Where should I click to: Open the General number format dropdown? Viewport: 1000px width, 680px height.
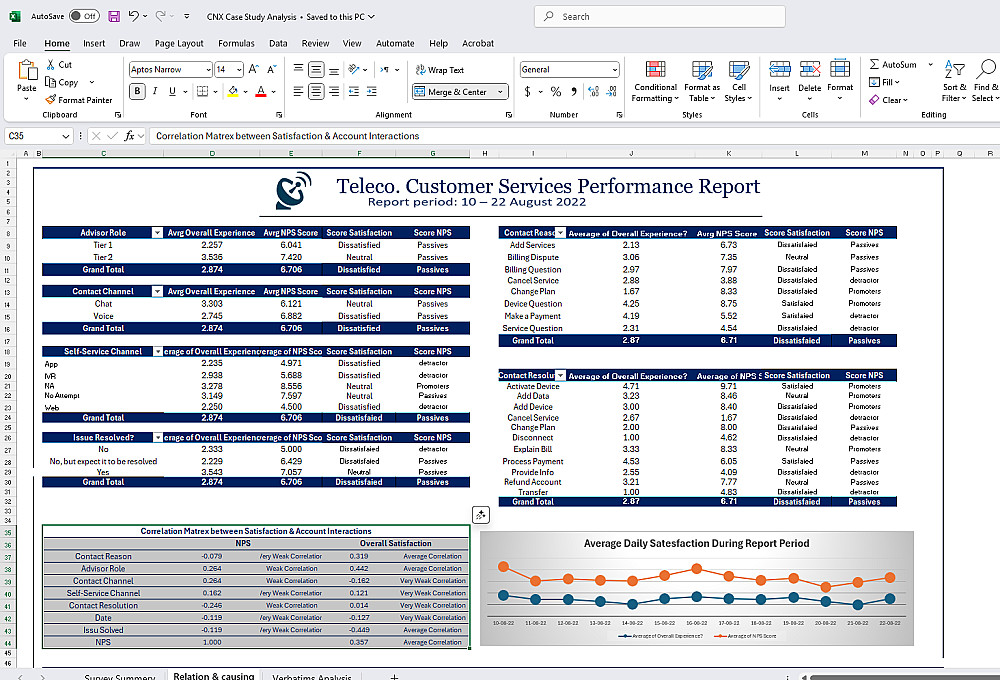tap(615, 70)
